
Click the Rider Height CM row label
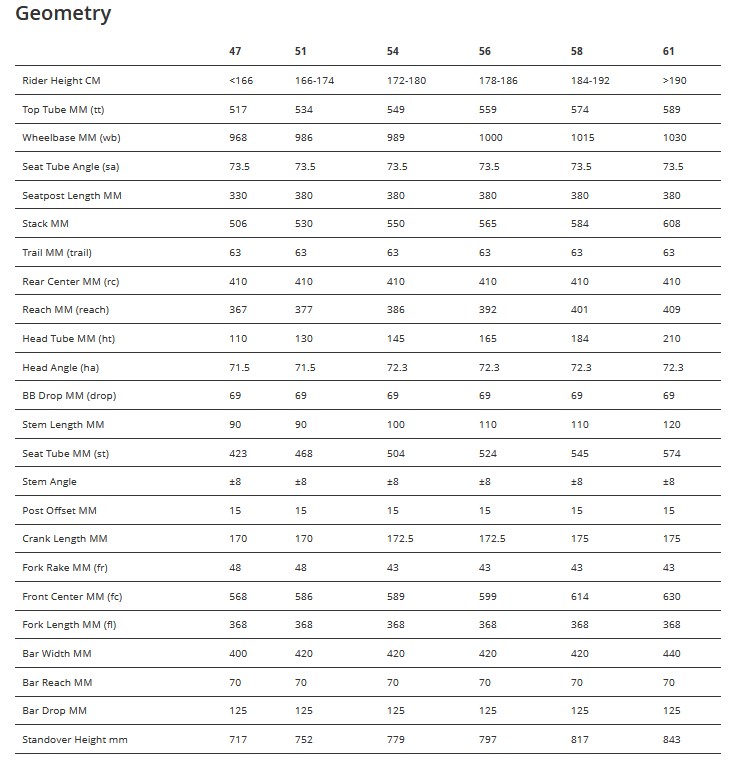[x=61, y=80]
